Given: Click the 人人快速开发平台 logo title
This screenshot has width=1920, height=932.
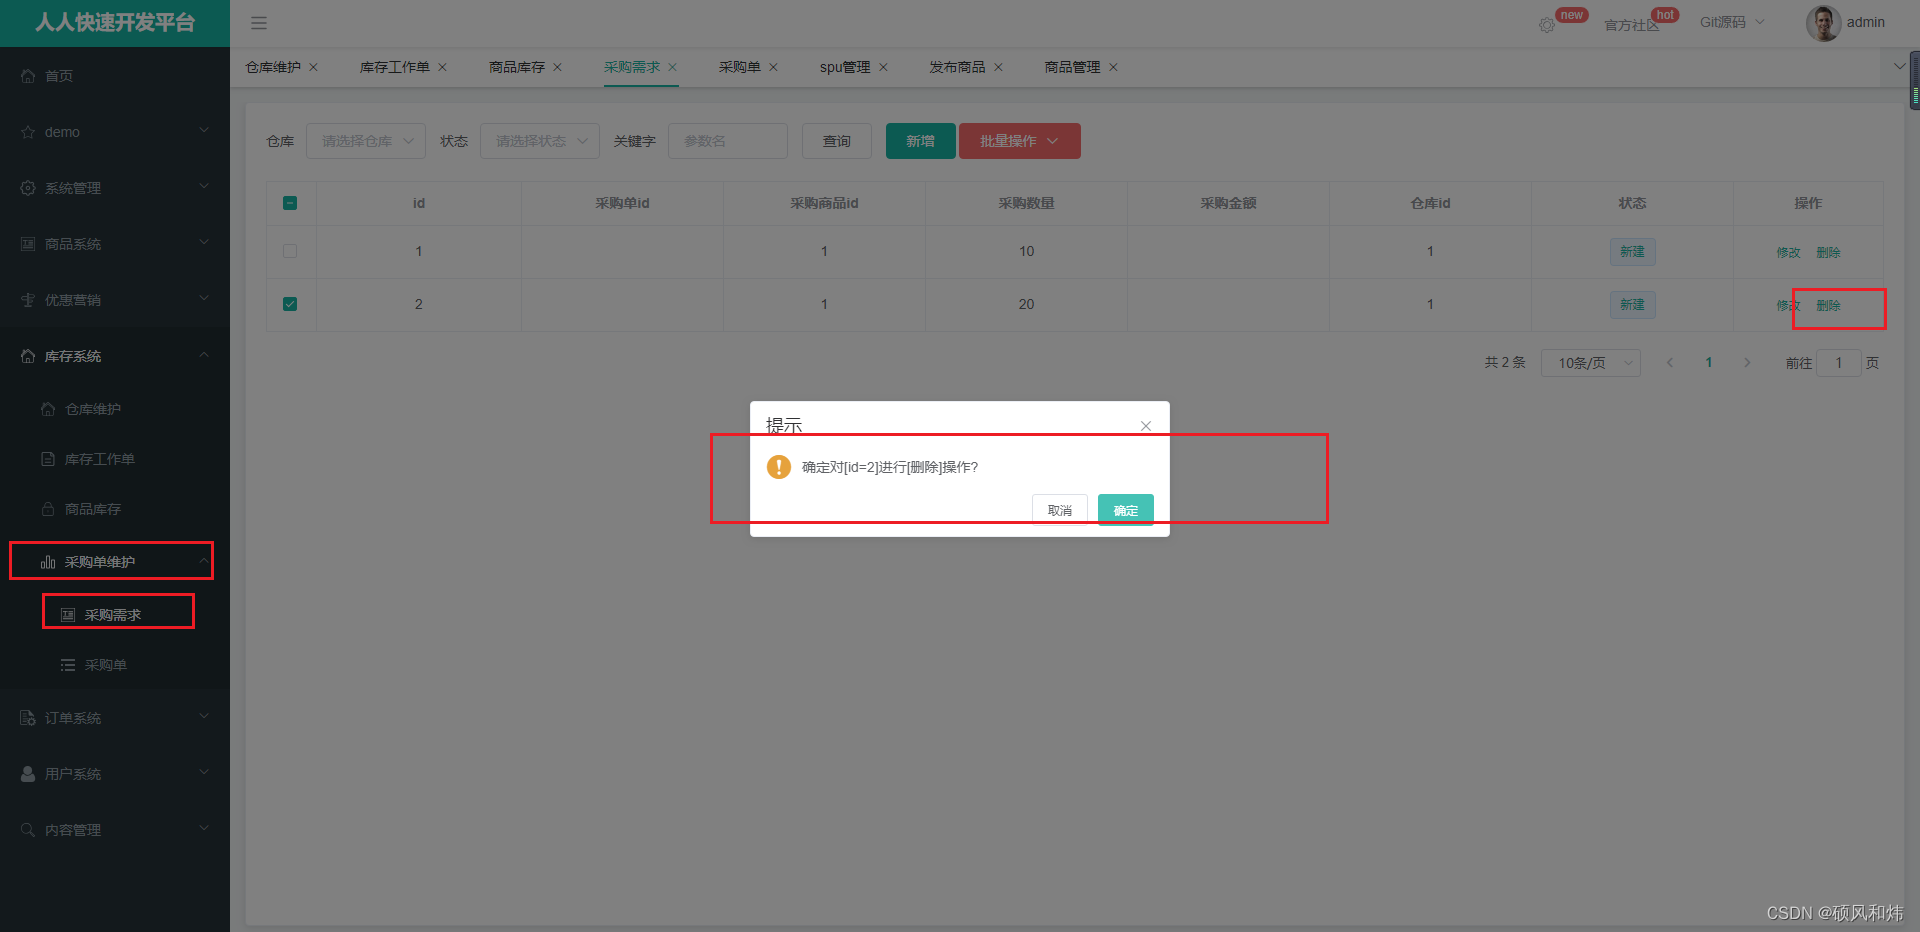Looking at the screenshot, I should [x=115, y=22].
